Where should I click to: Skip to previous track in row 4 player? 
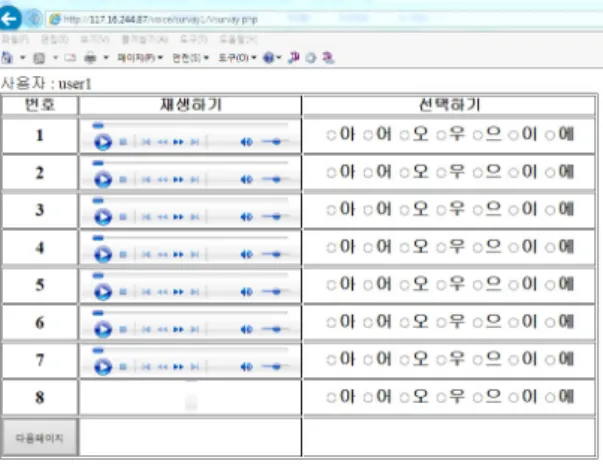(146, 254)
